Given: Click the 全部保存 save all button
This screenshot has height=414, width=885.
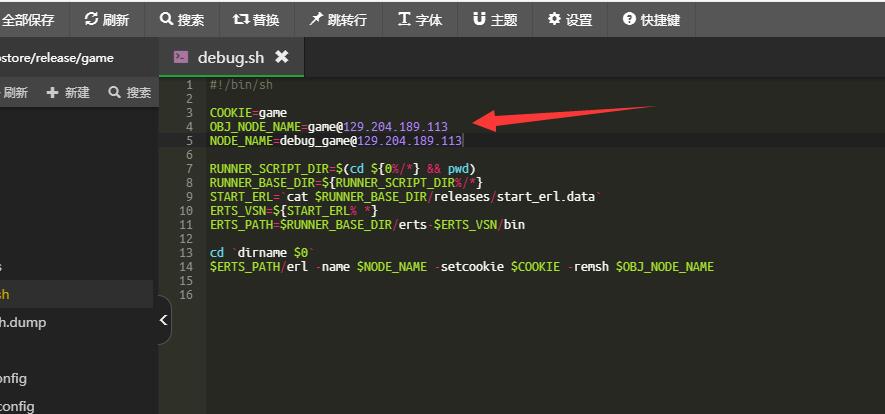Looking at the screenshot, I should pyautogui.click(x=28, y=19).
